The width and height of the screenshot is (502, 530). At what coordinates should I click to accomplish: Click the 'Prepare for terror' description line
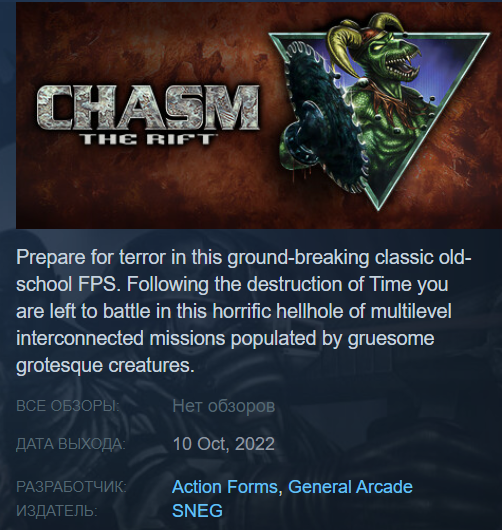pos(243,258)
